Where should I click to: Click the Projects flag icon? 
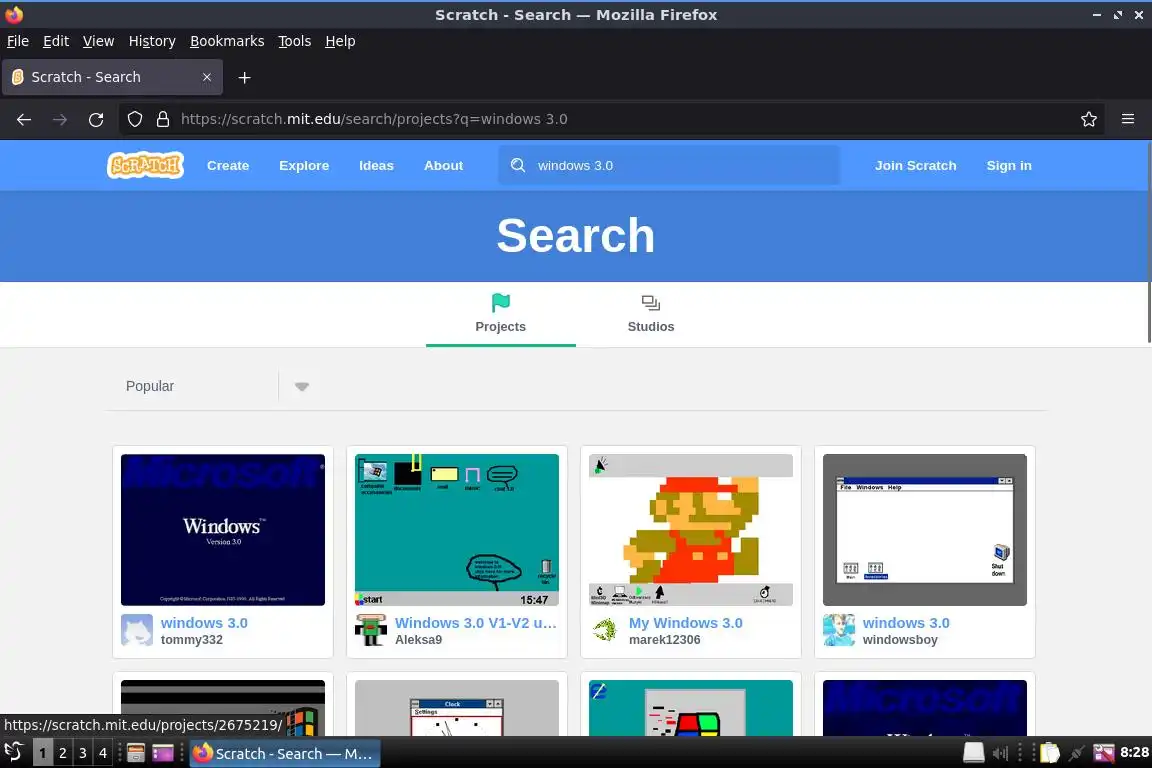tap(500, 303)
